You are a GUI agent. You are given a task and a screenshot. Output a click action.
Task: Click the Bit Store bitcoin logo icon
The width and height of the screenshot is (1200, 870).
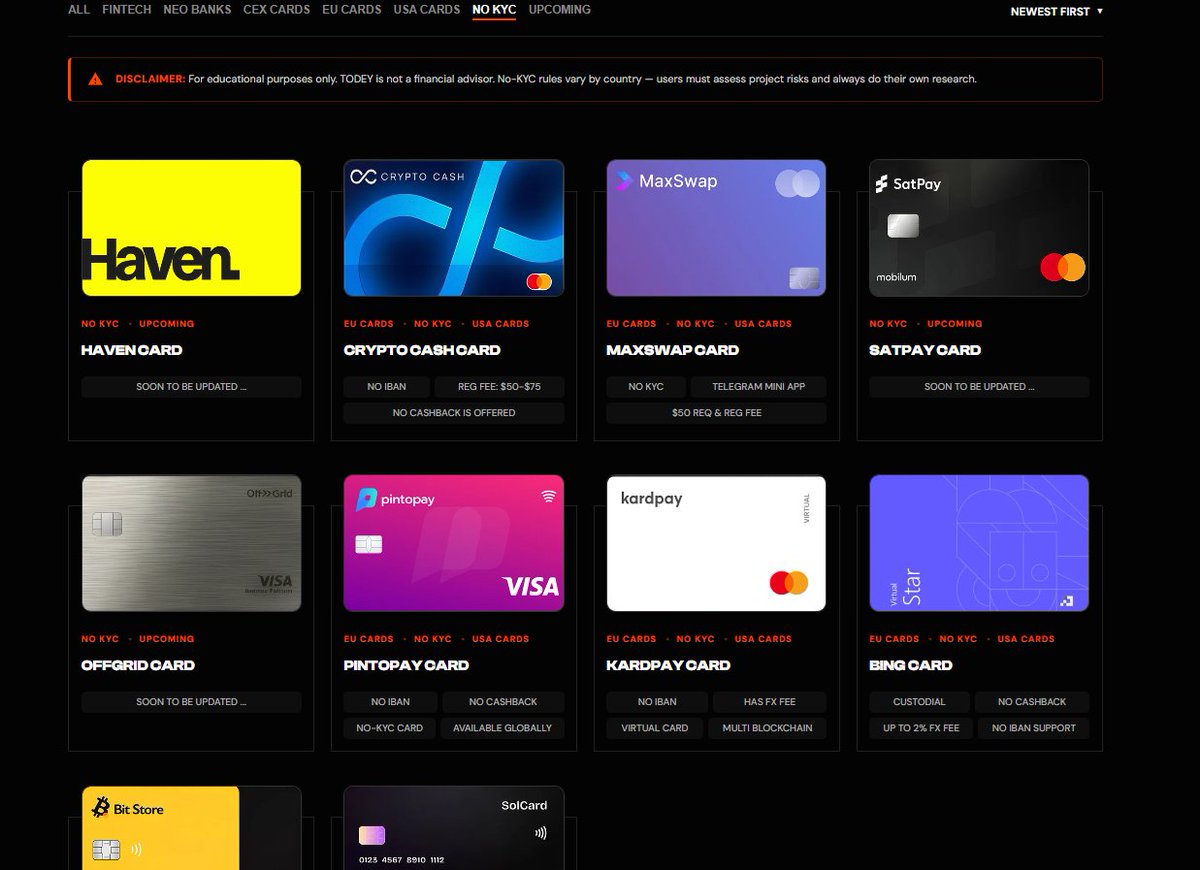(x=100, y=808)
